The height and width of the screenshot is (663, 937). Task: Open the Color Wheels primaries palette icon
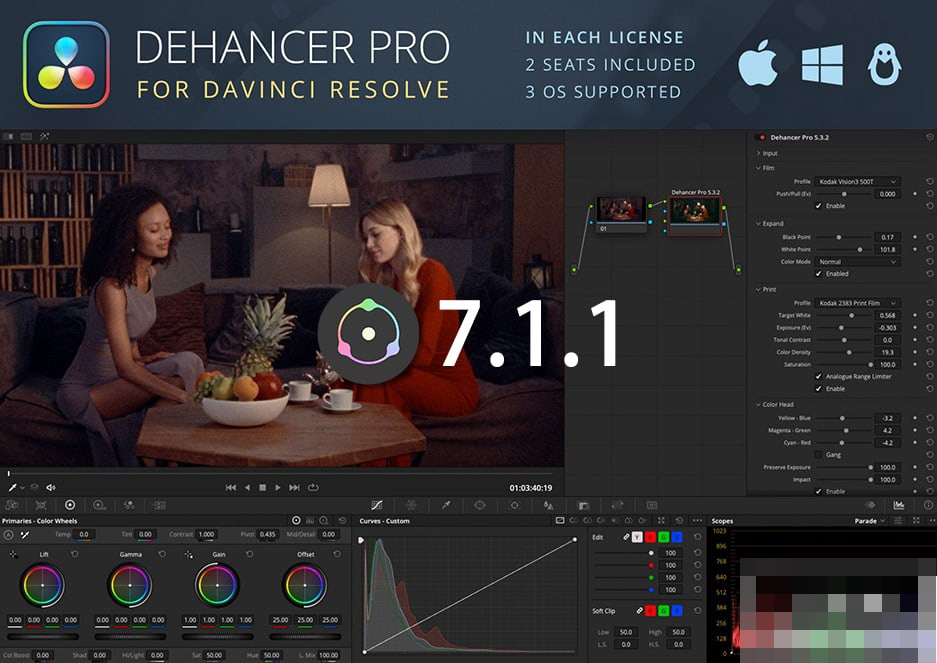tap(70, 506)
